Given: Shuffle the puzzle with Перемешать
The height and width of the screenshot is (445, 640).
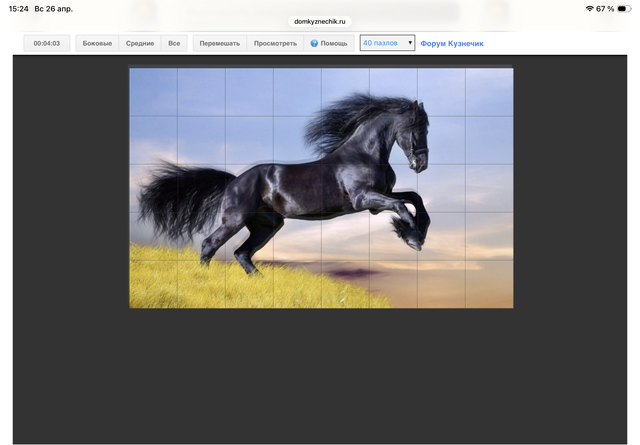Looking at the screenshot, I should pyautogui.click(x=219, y=44).
